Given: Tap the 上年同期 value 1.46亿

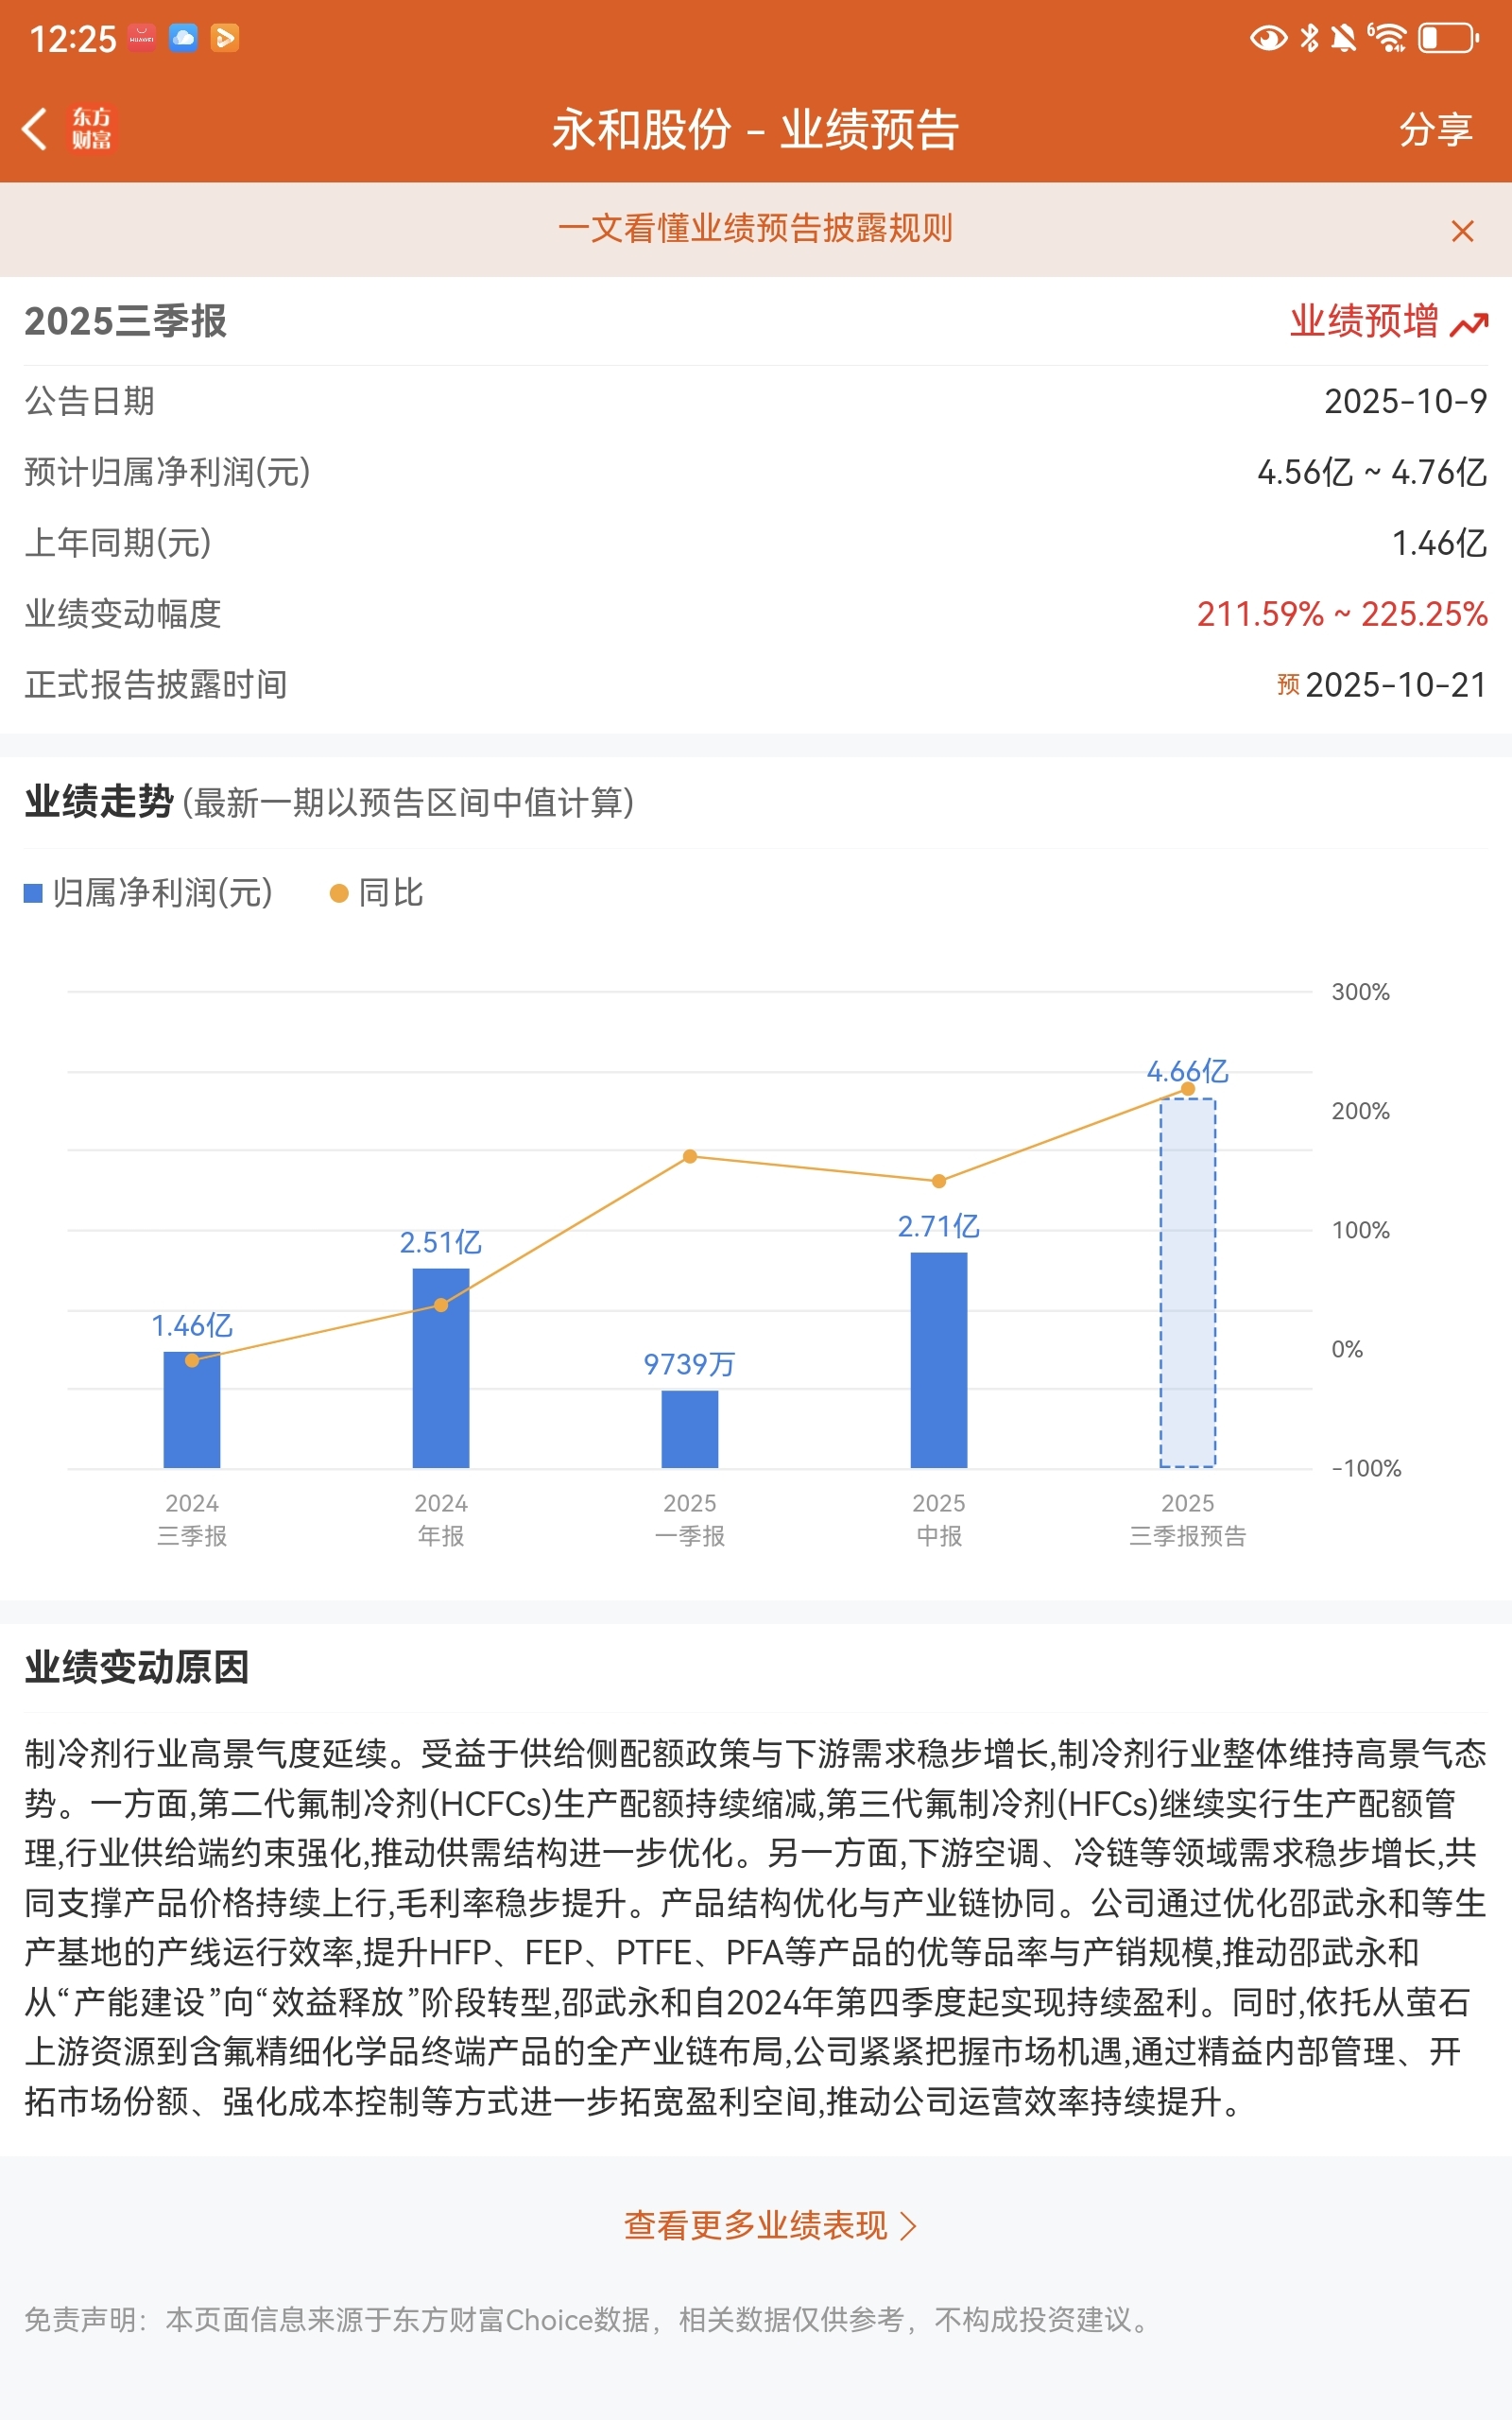Looking at the screenshot, I should coord(1439,543).
